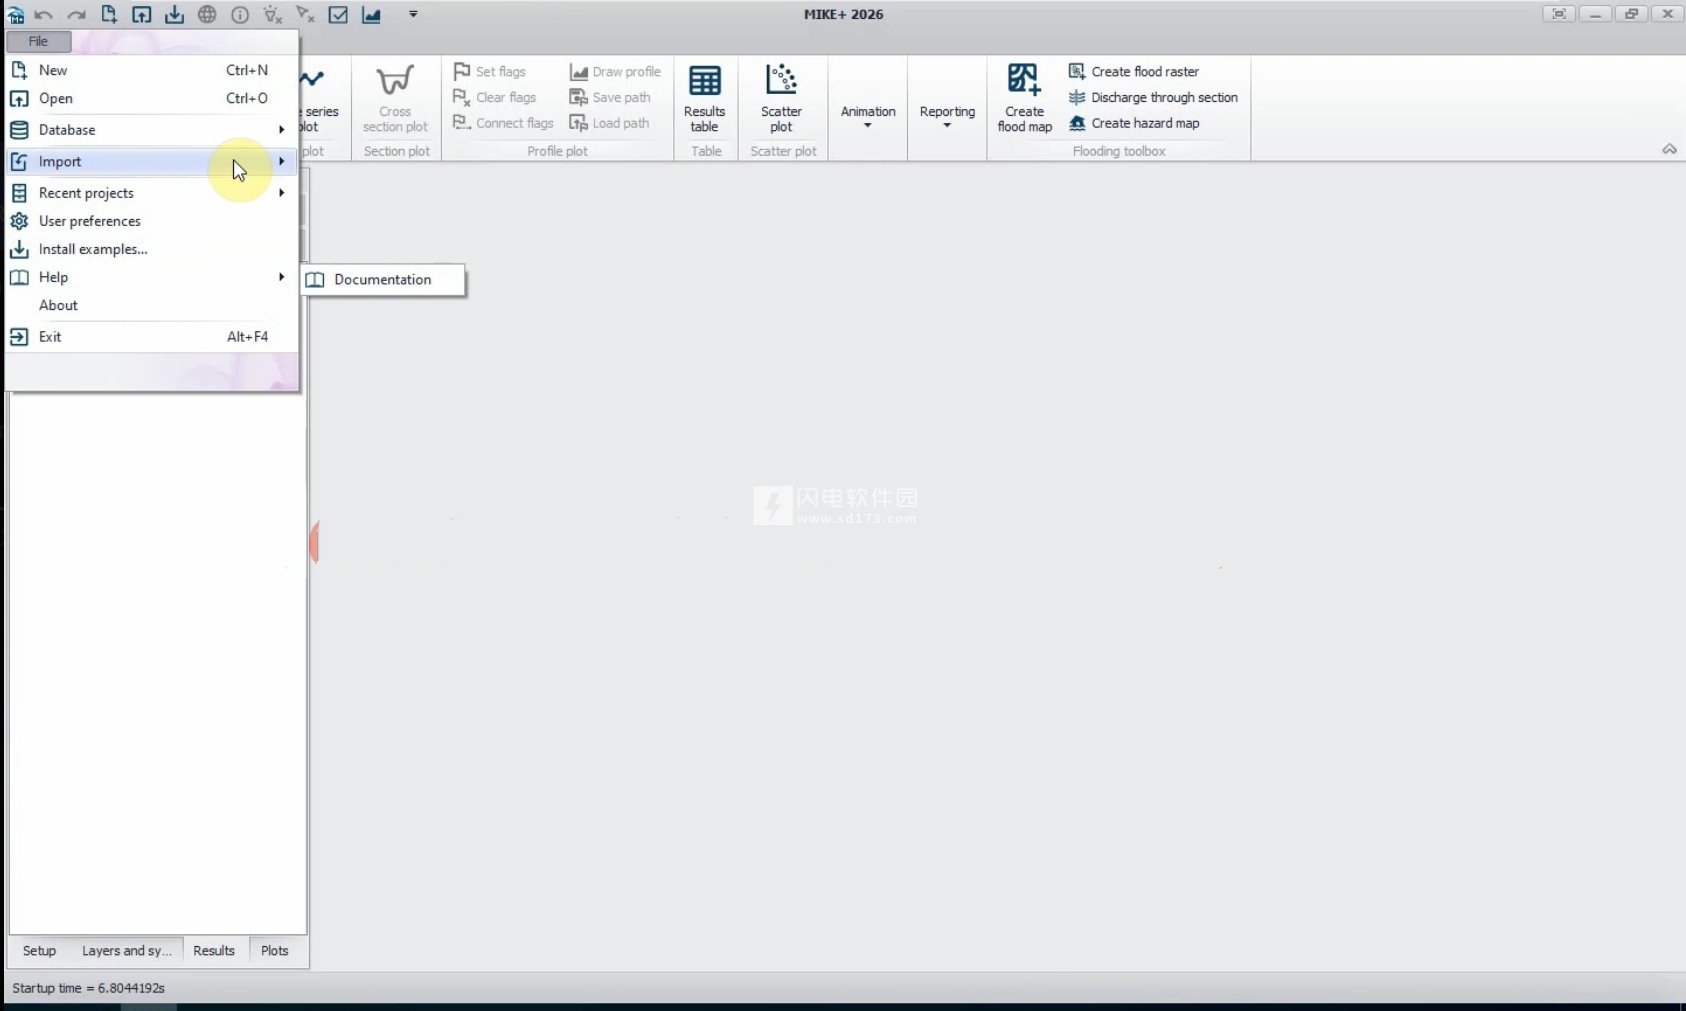Screen dimensions: 1686x1011
Task: Expand the Animation dropdown
Action: 867,116
